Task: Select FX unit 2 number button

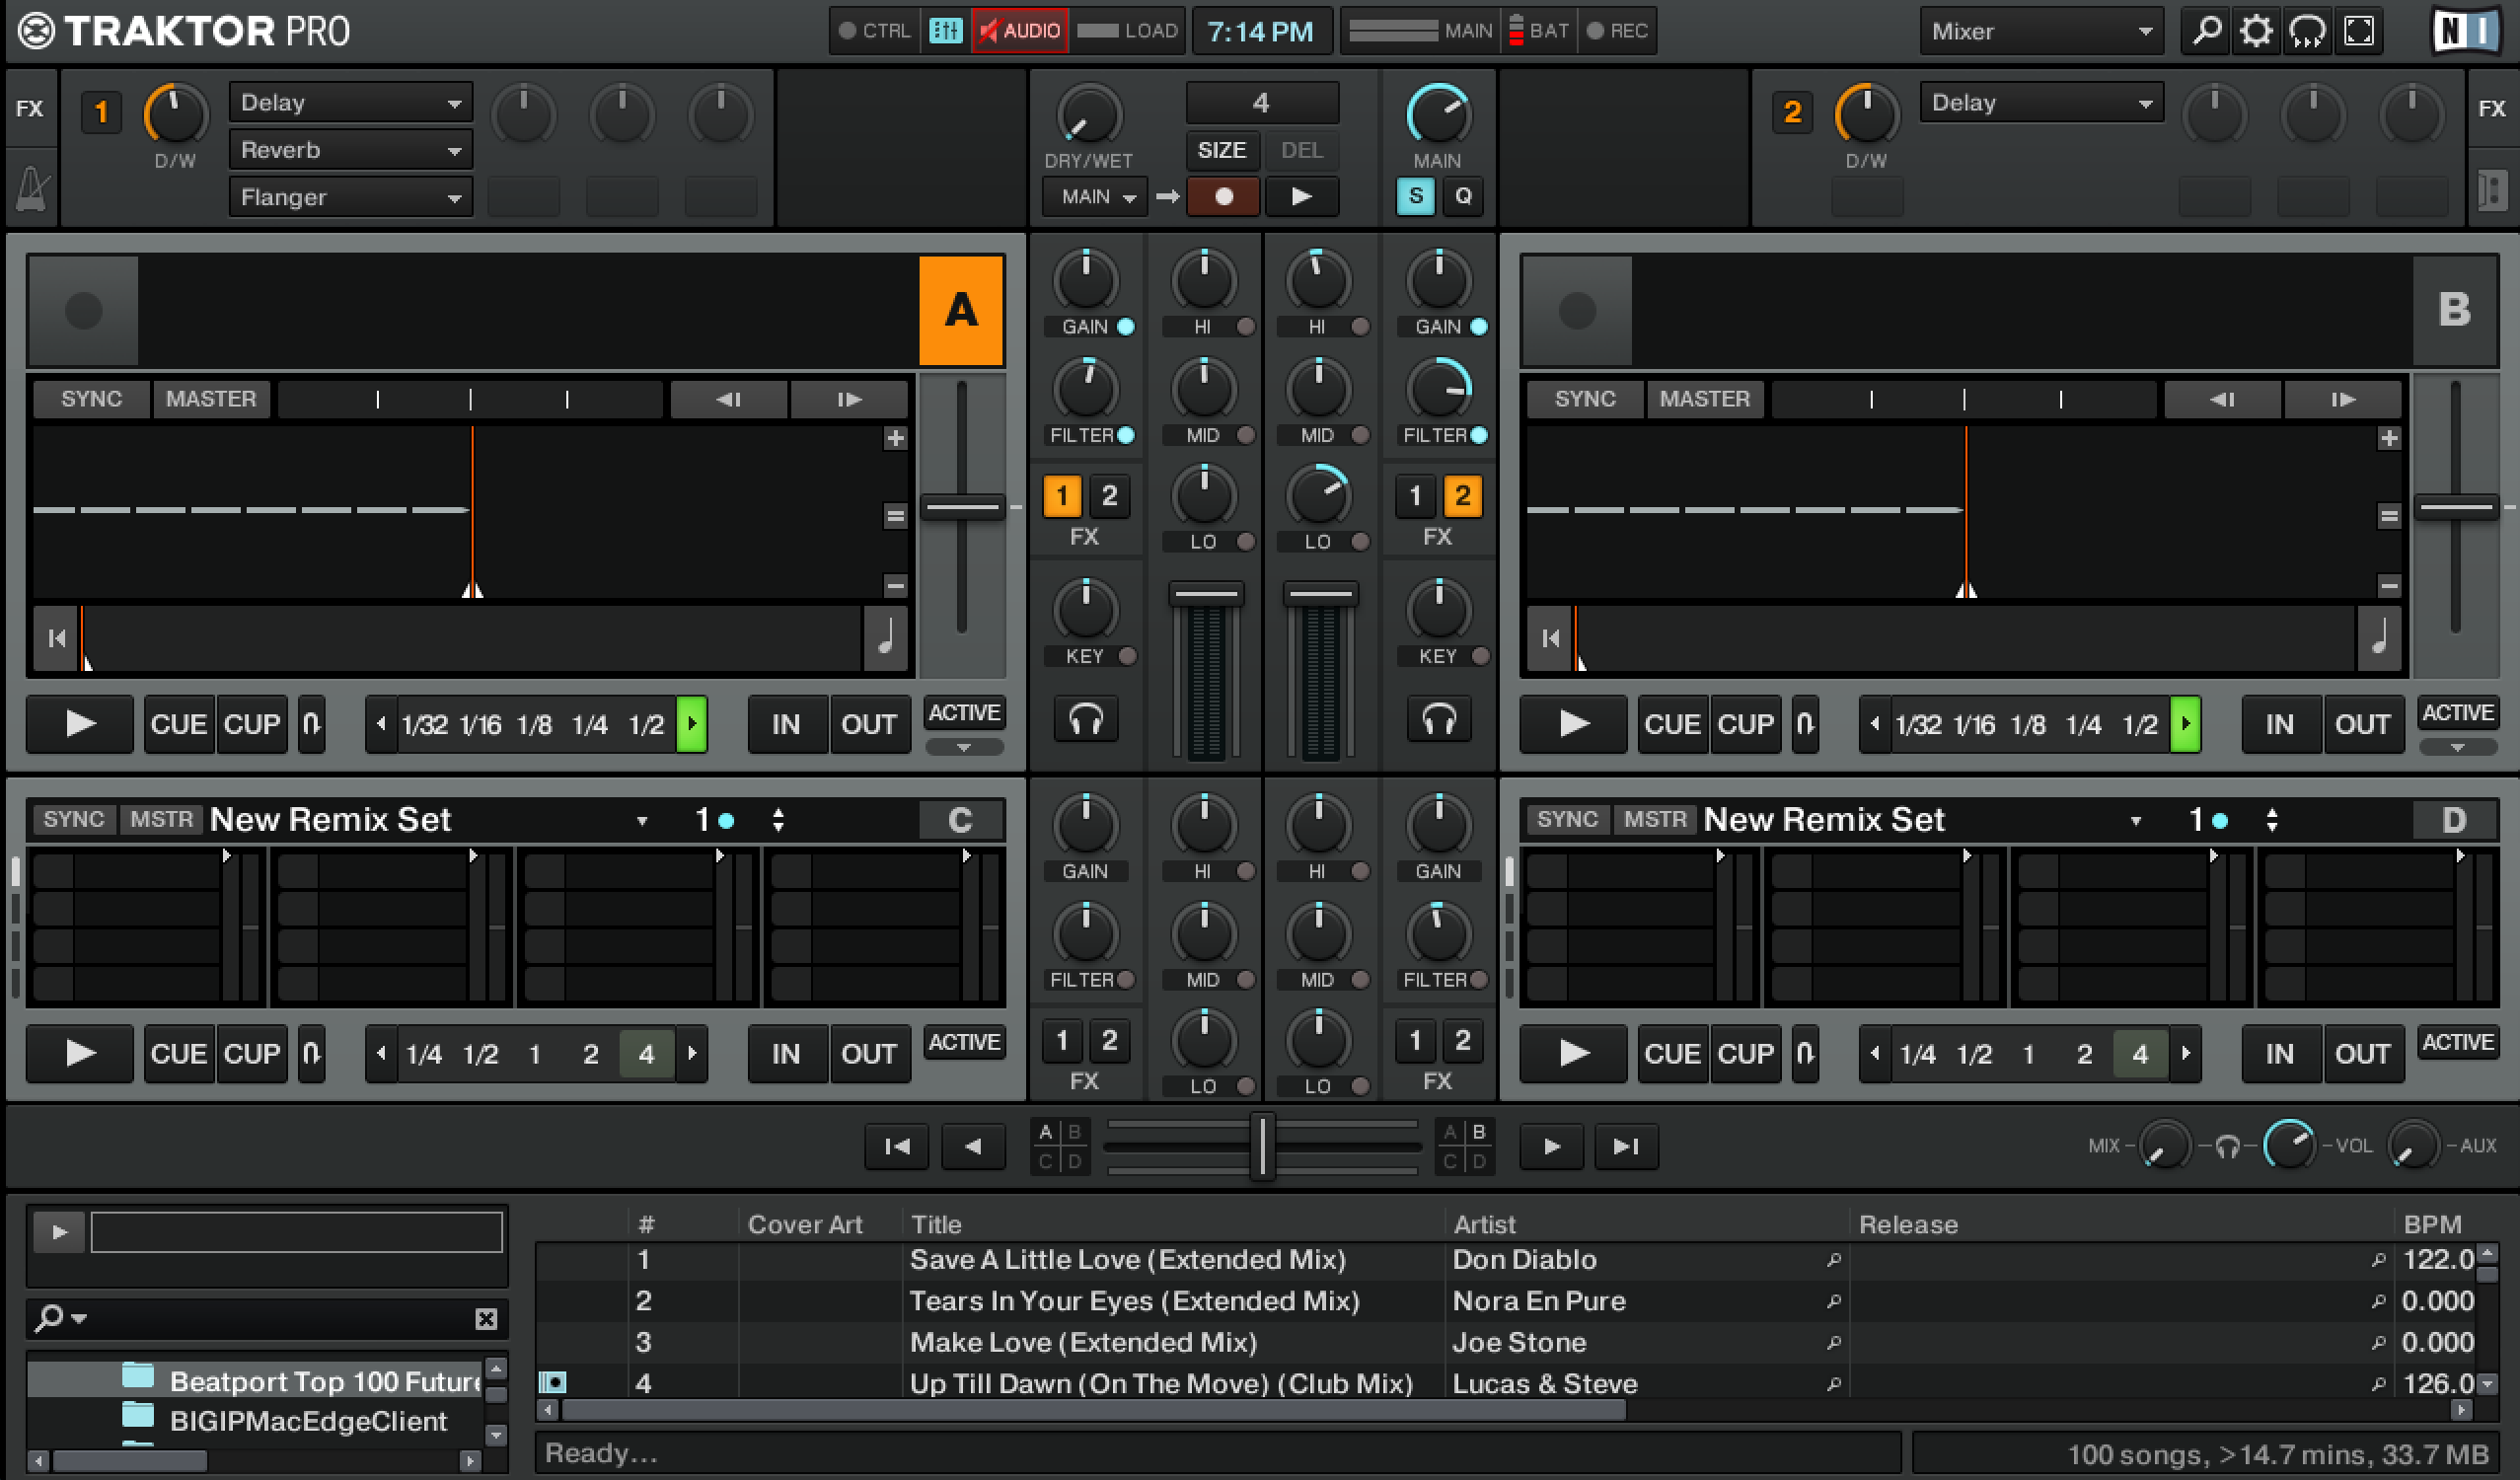Action: 1792,111
